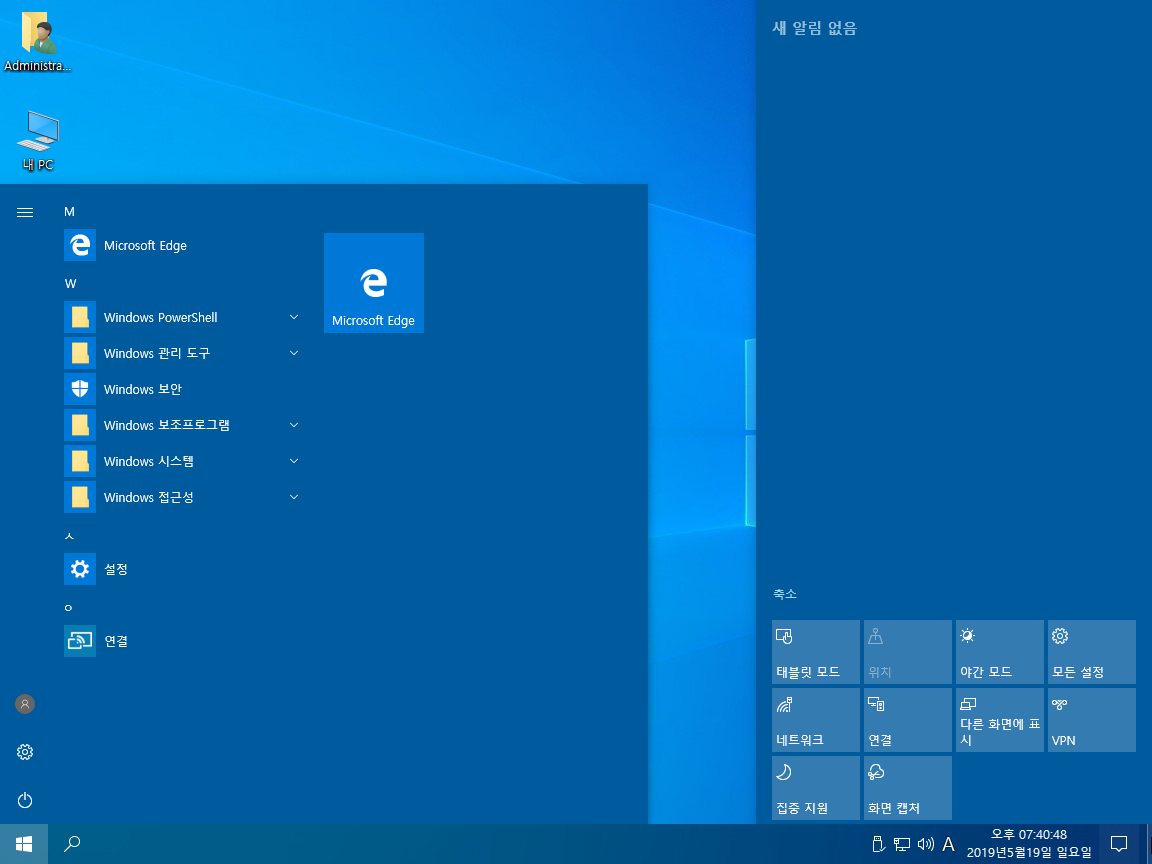Jump to letter group W header
The height and width of the screenshot is (864, 1152).
[x=71, y=284]
